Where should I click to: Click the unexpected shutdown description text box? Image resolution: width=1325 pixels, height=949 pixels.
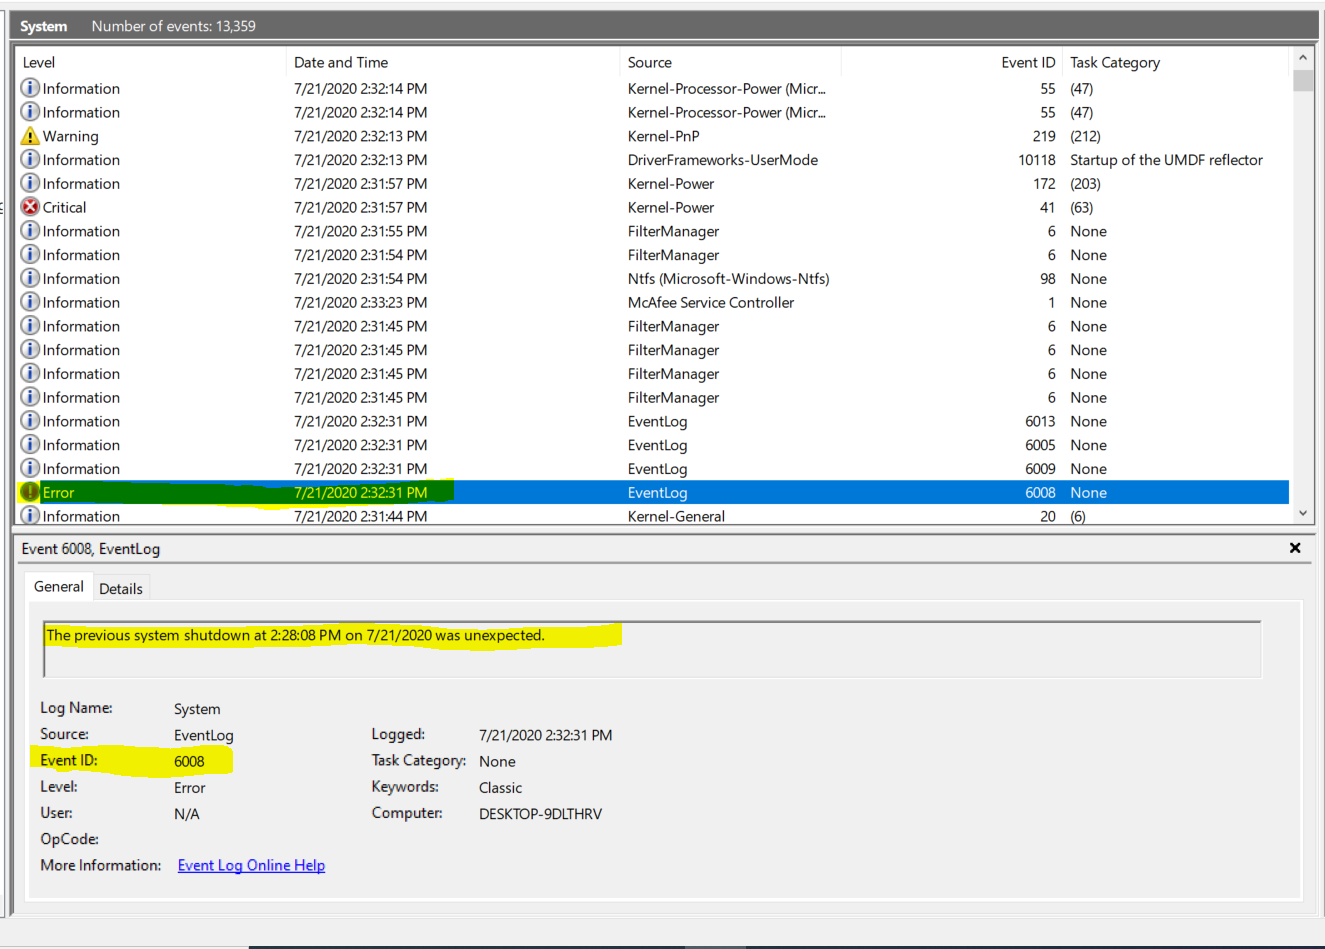pos(652,649)
